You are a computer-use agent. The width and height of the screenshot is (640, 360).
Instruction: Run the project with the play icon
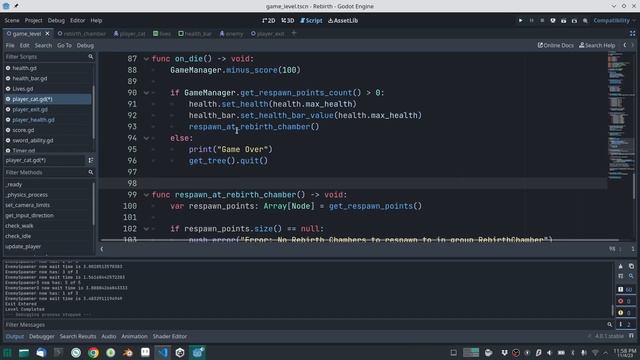click(x=520, y=20)
